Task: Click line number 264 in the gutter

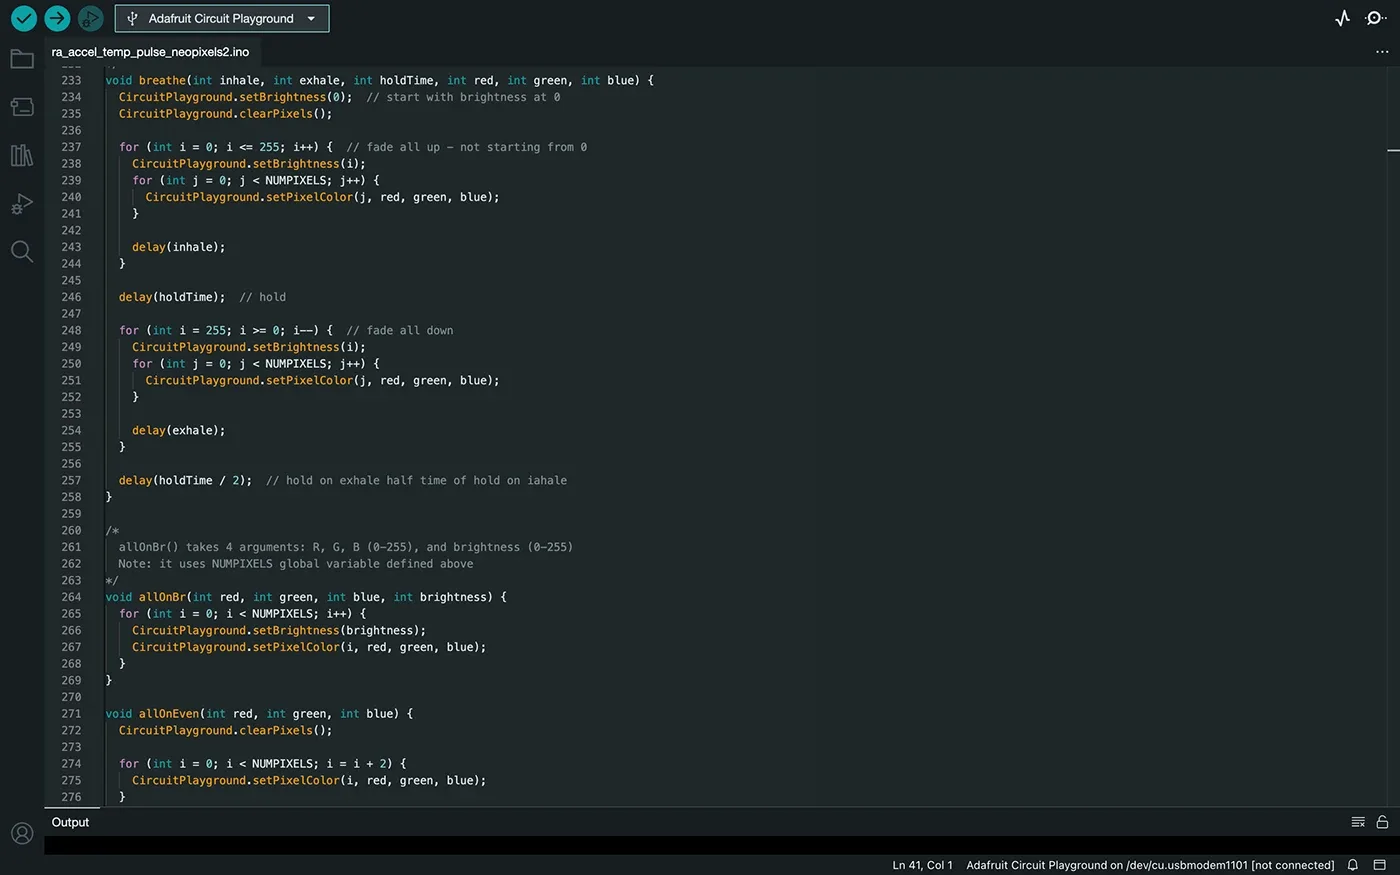Action: [71, 597]
